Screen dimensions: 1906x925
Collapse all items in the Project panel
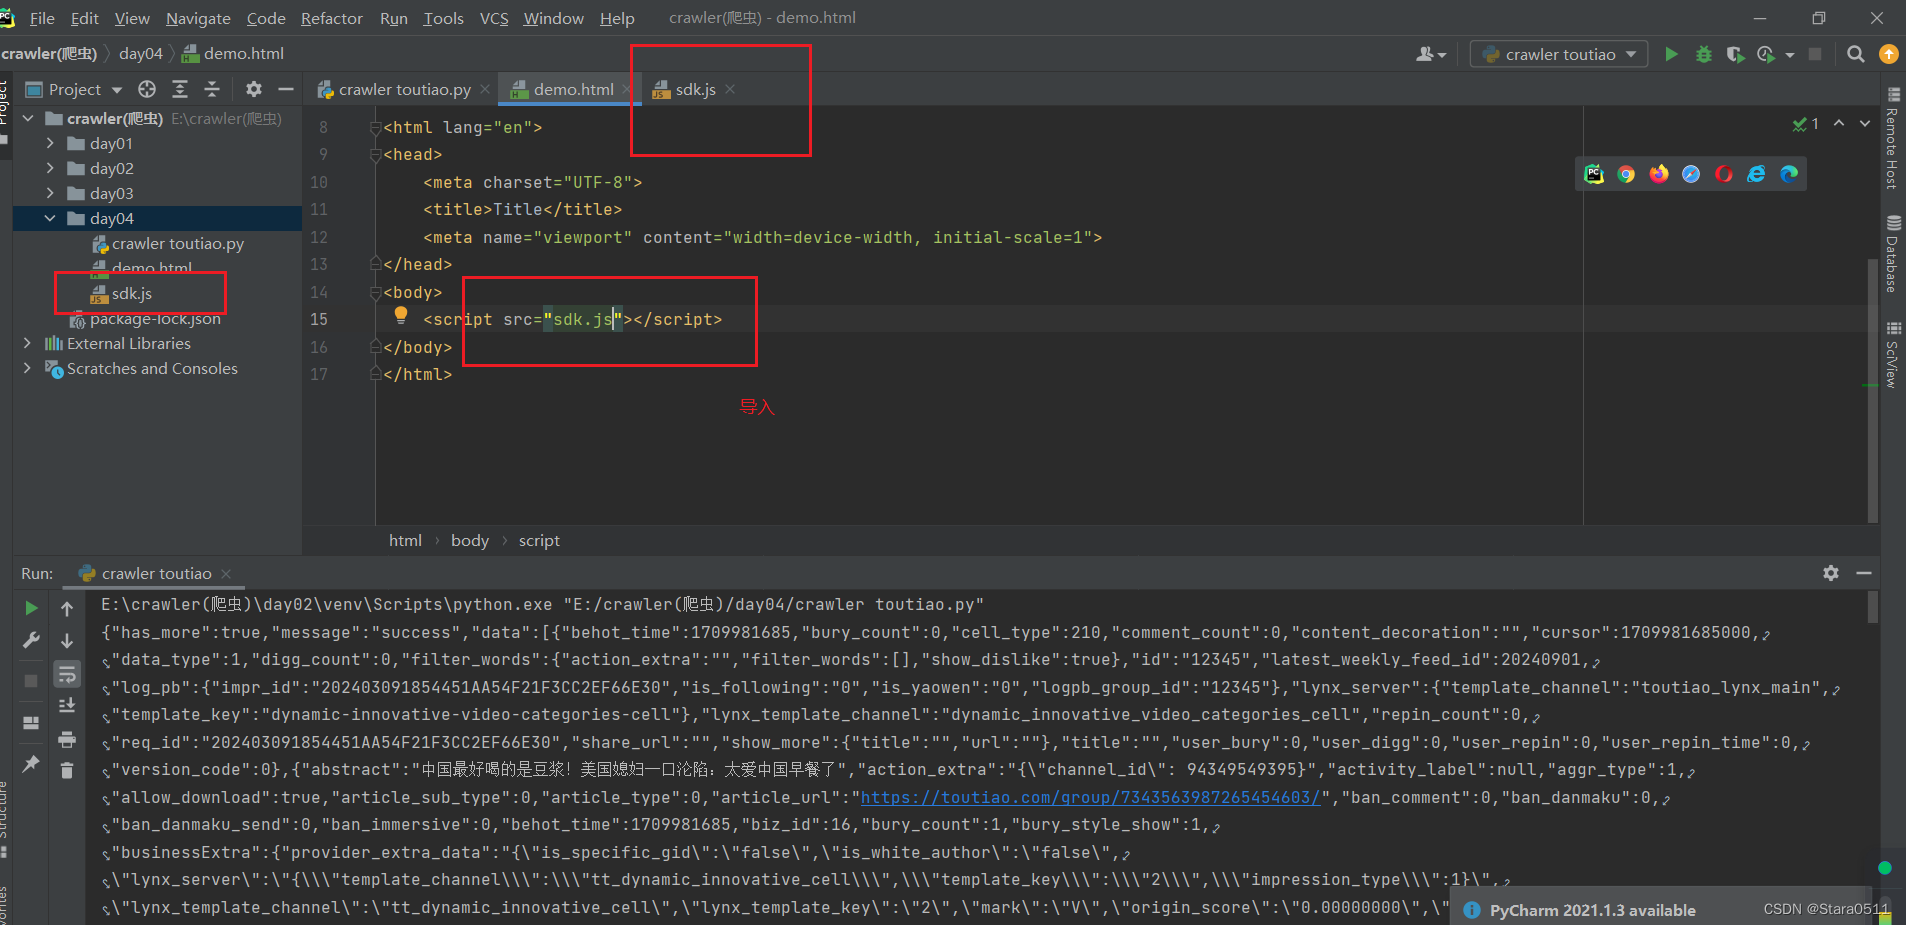(212, 89)
